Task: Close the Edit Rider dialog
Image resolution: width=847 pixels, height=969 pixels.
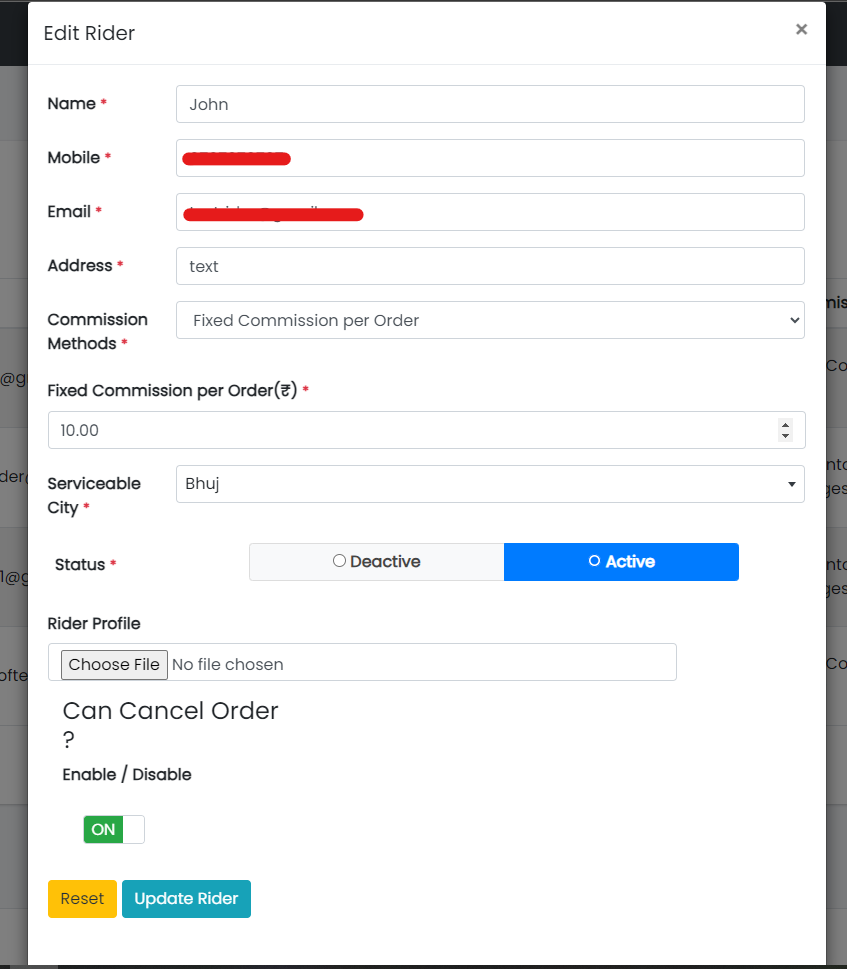Action: pyautogui.click(x=801, y=30)
